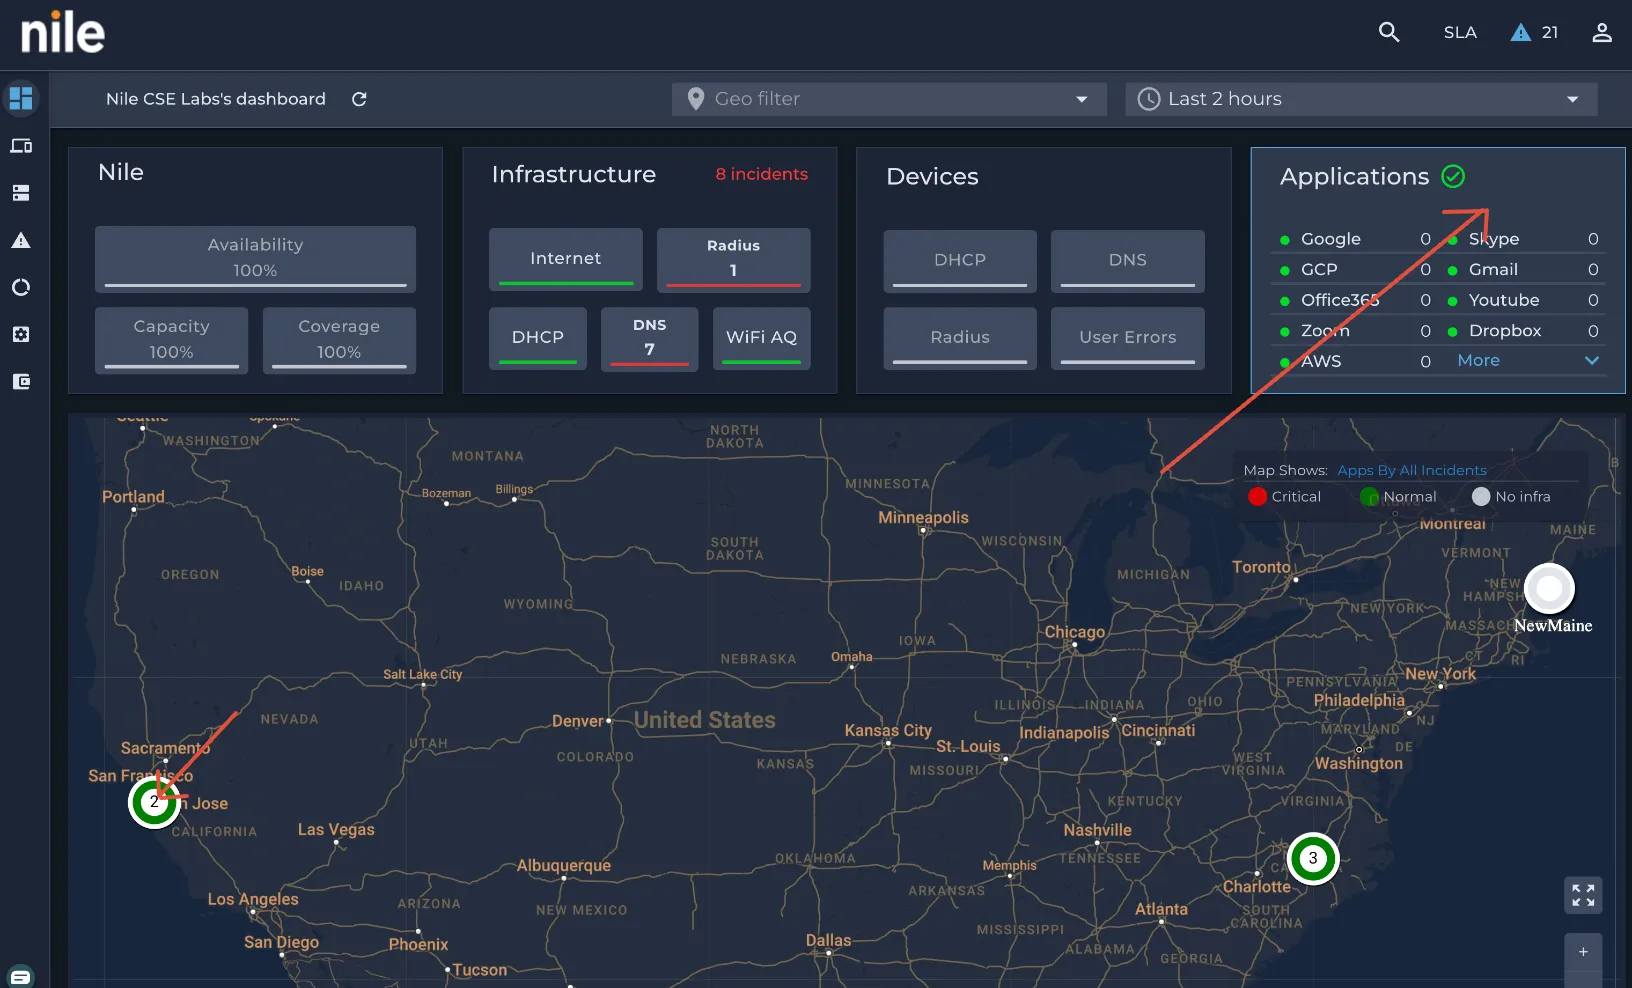Viewport: 1632px width, 988px height.
Task: Click the circular arrow sidebar icon
Action: point(21,287)
